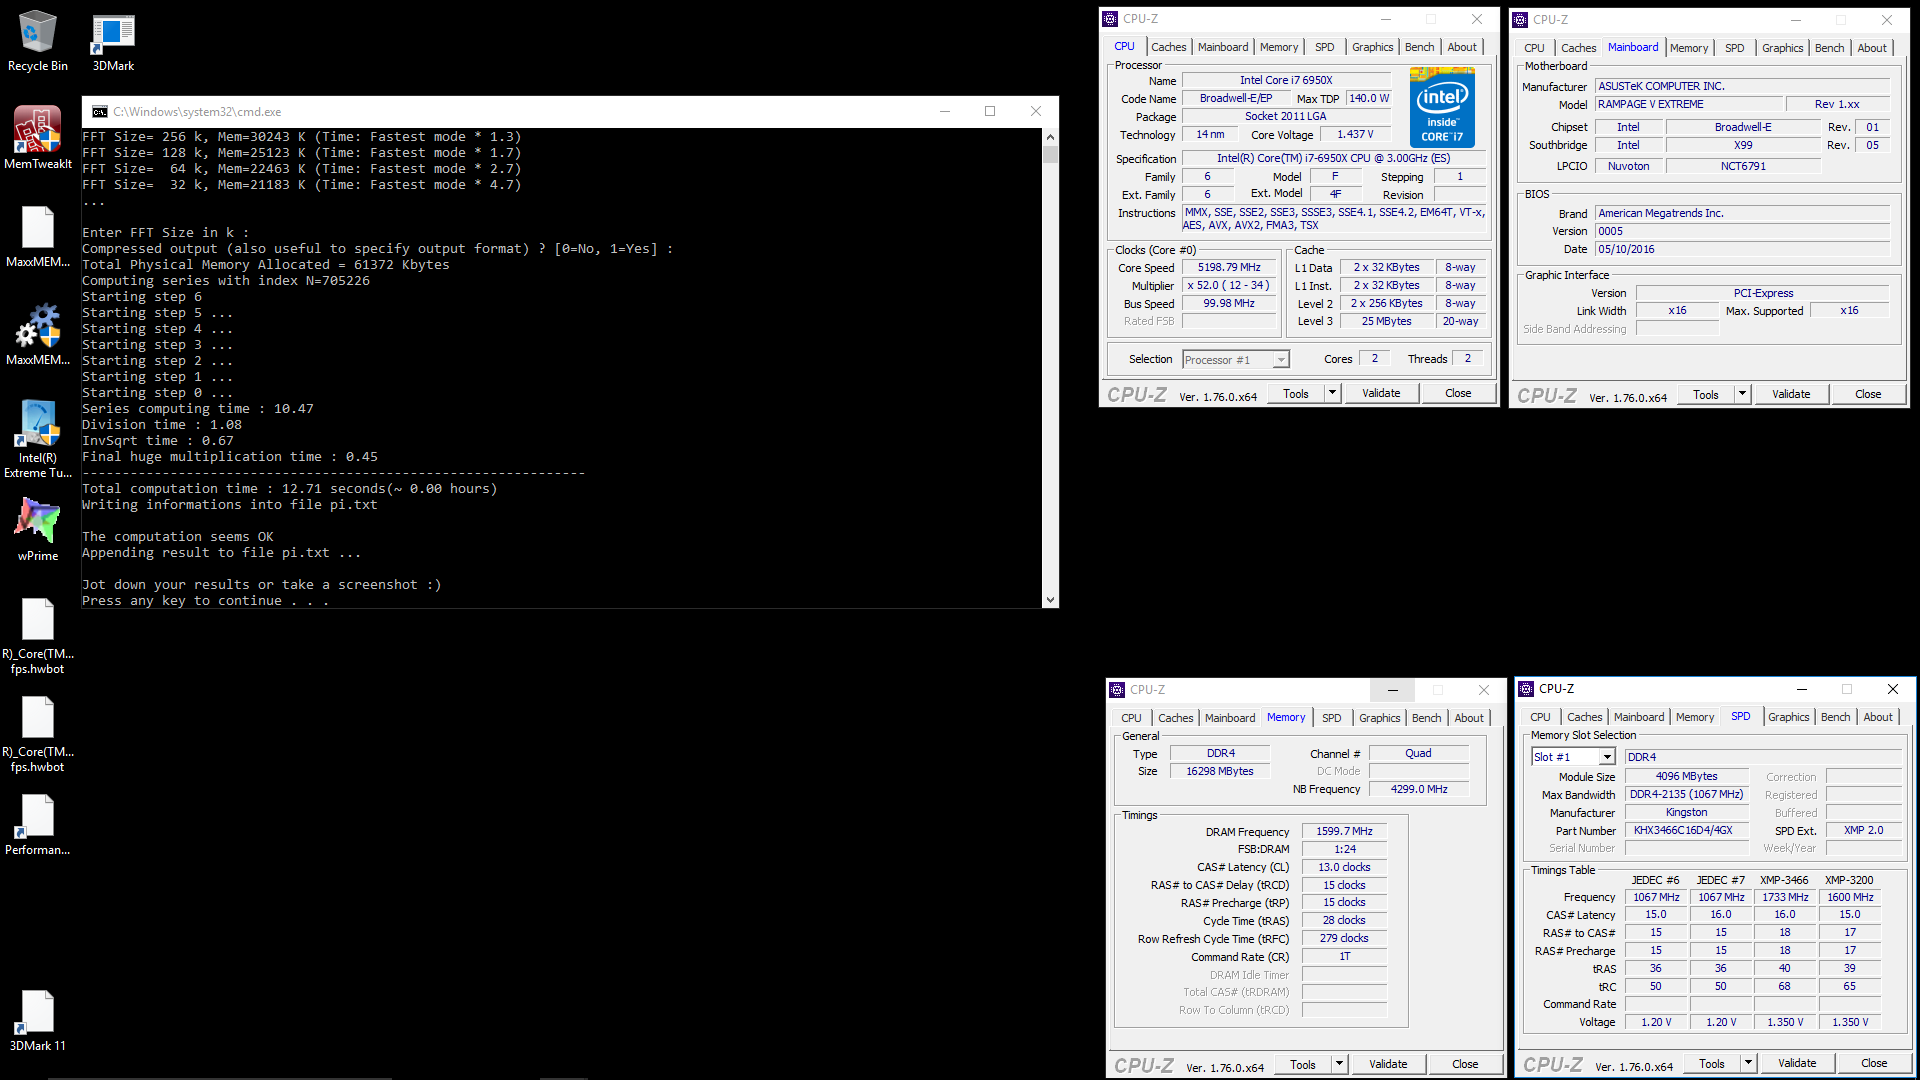Select Graphics tab in Mainboard window

click(1782, 48)
